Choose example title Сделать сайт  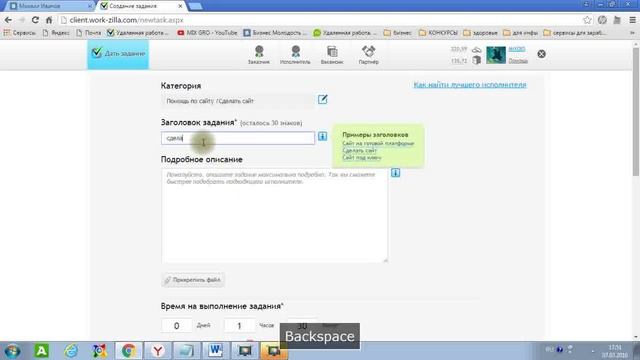(359, 151)
